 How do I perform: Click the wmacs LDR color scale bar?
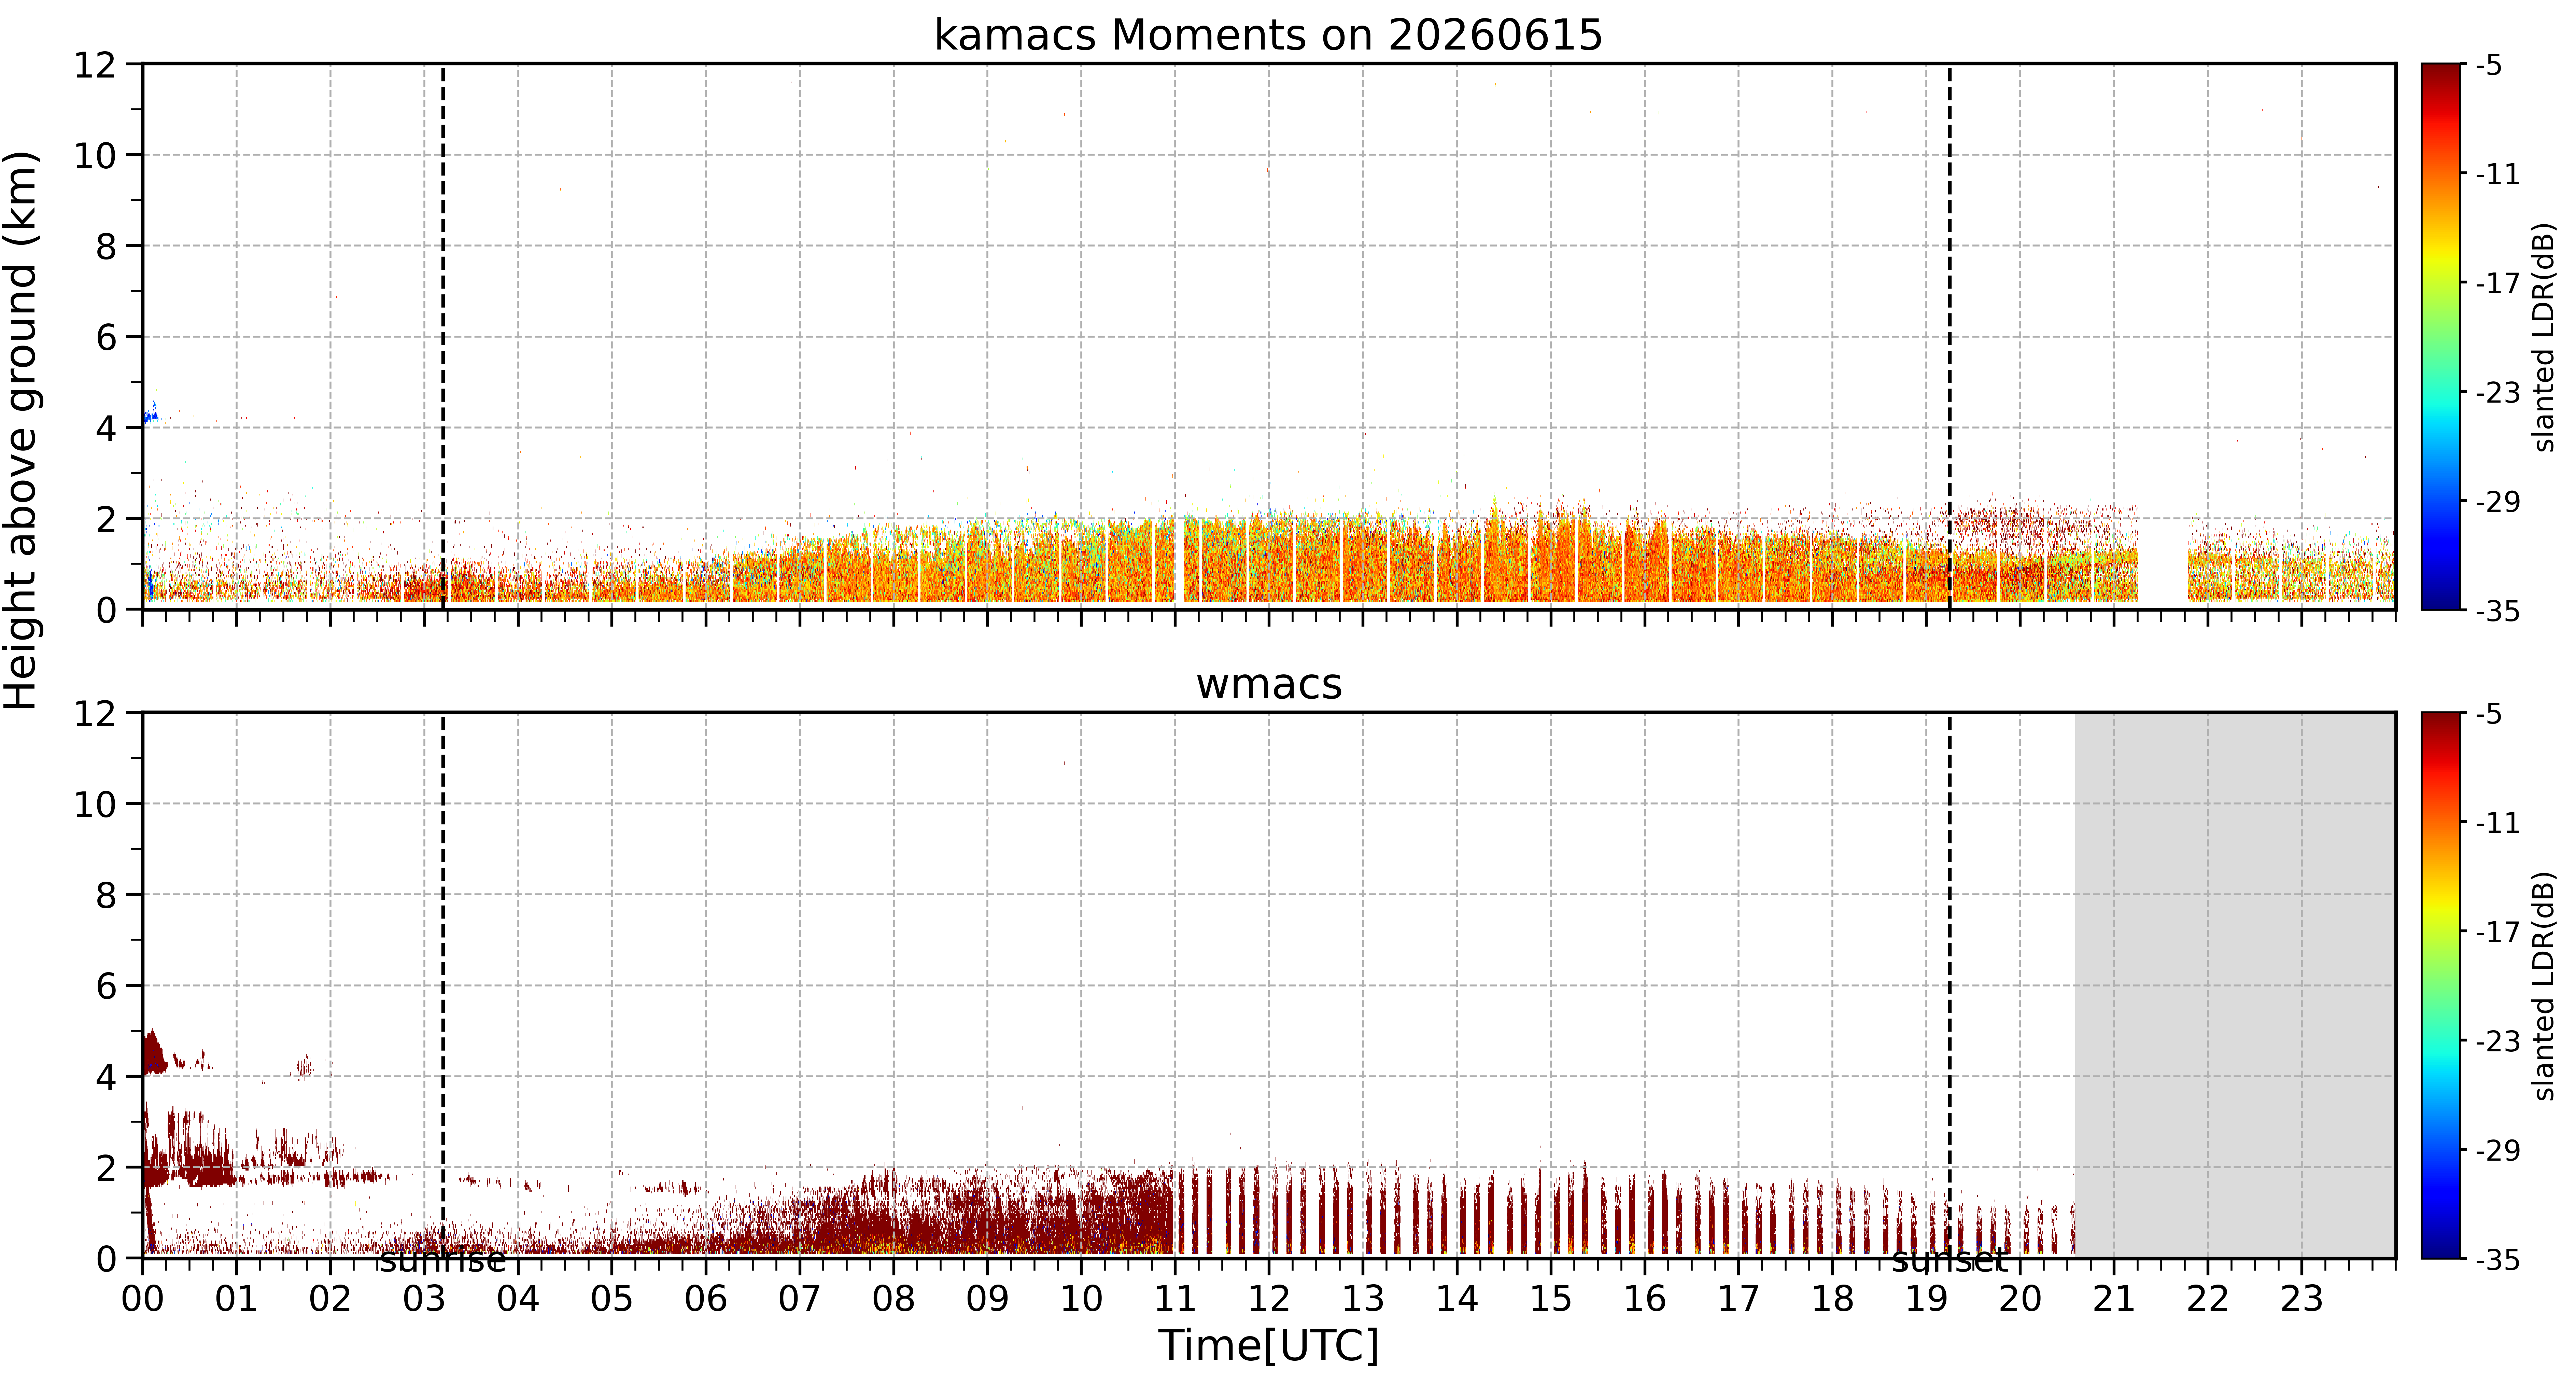coord(2441,985)
